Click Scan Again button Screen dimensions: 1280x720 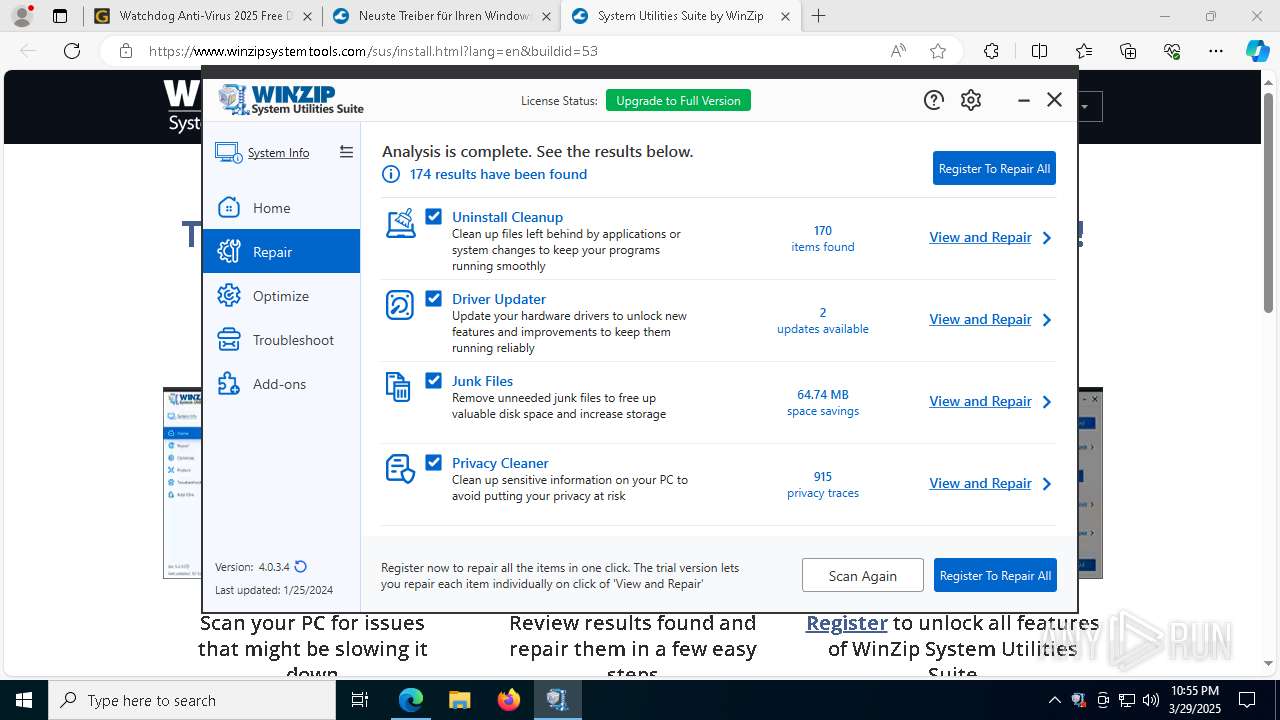click(x=863, y=575)
